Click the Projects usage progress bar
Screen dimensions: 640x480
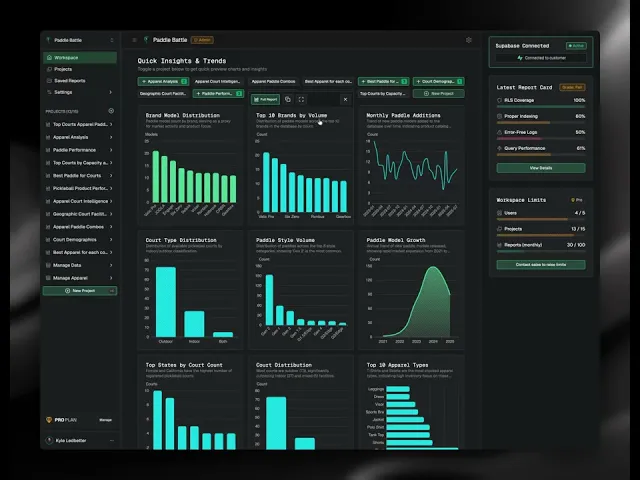pyautogui.click(x=541, y=236)
